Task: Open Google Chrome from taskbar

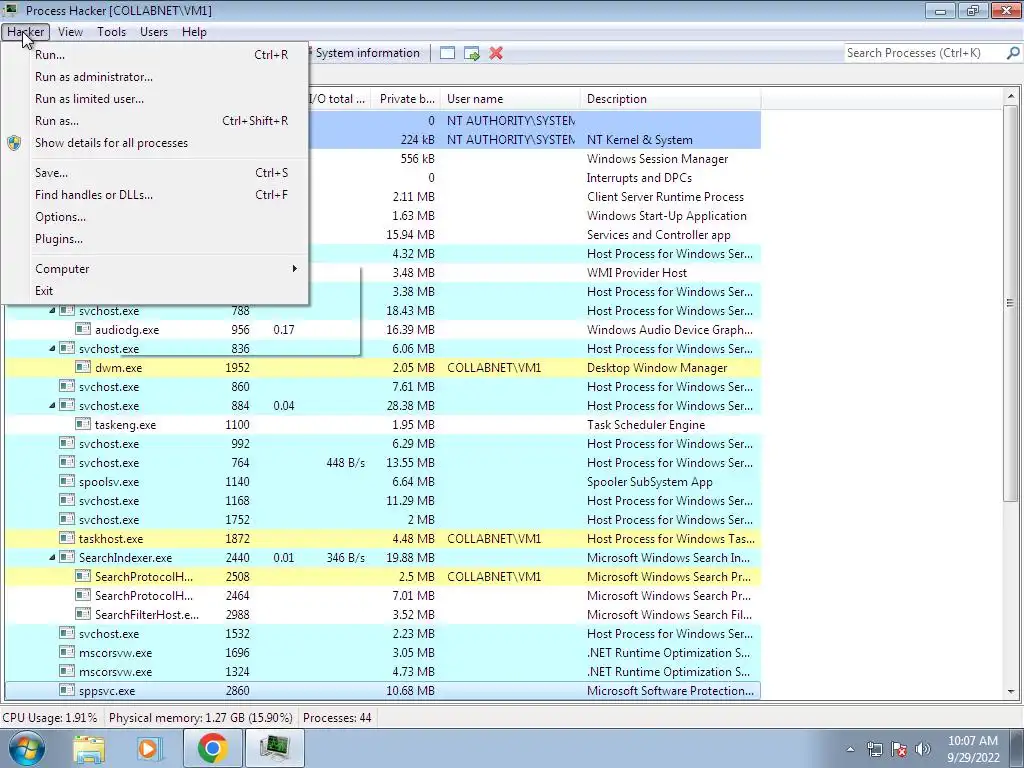Action: click(x=212, y=748)
